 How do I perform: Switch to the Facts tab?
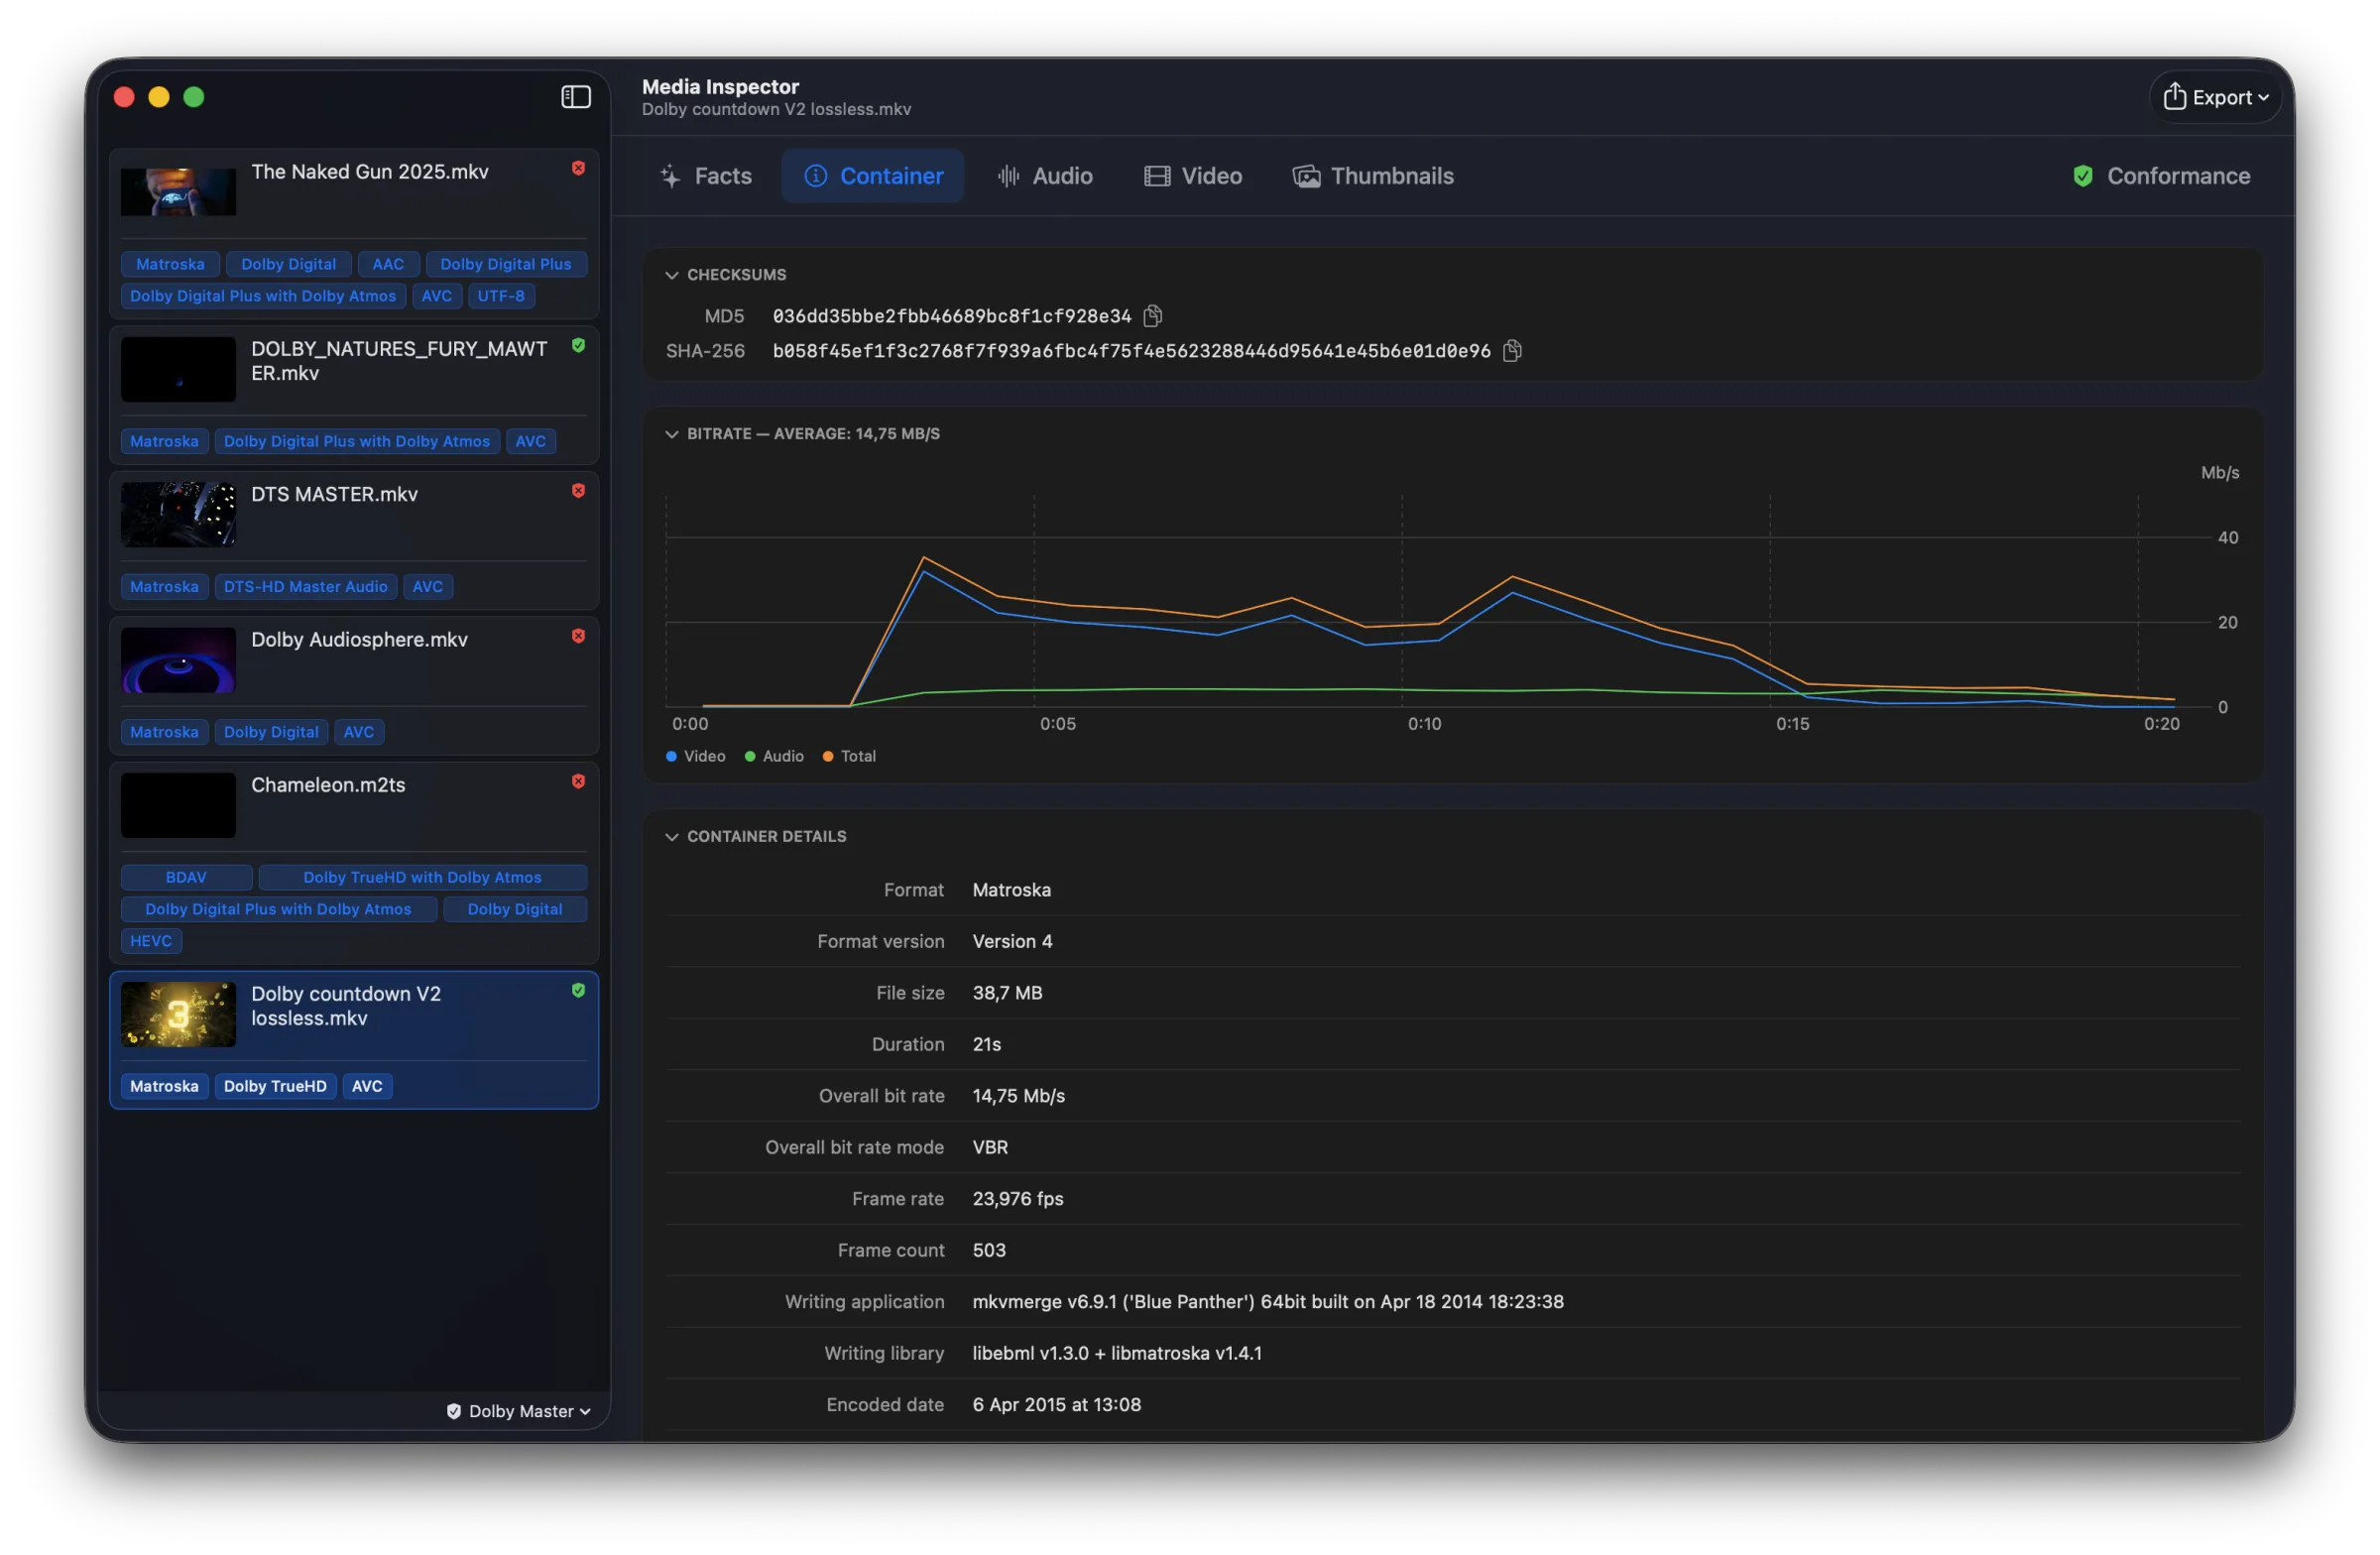click(x=706, y=177)
